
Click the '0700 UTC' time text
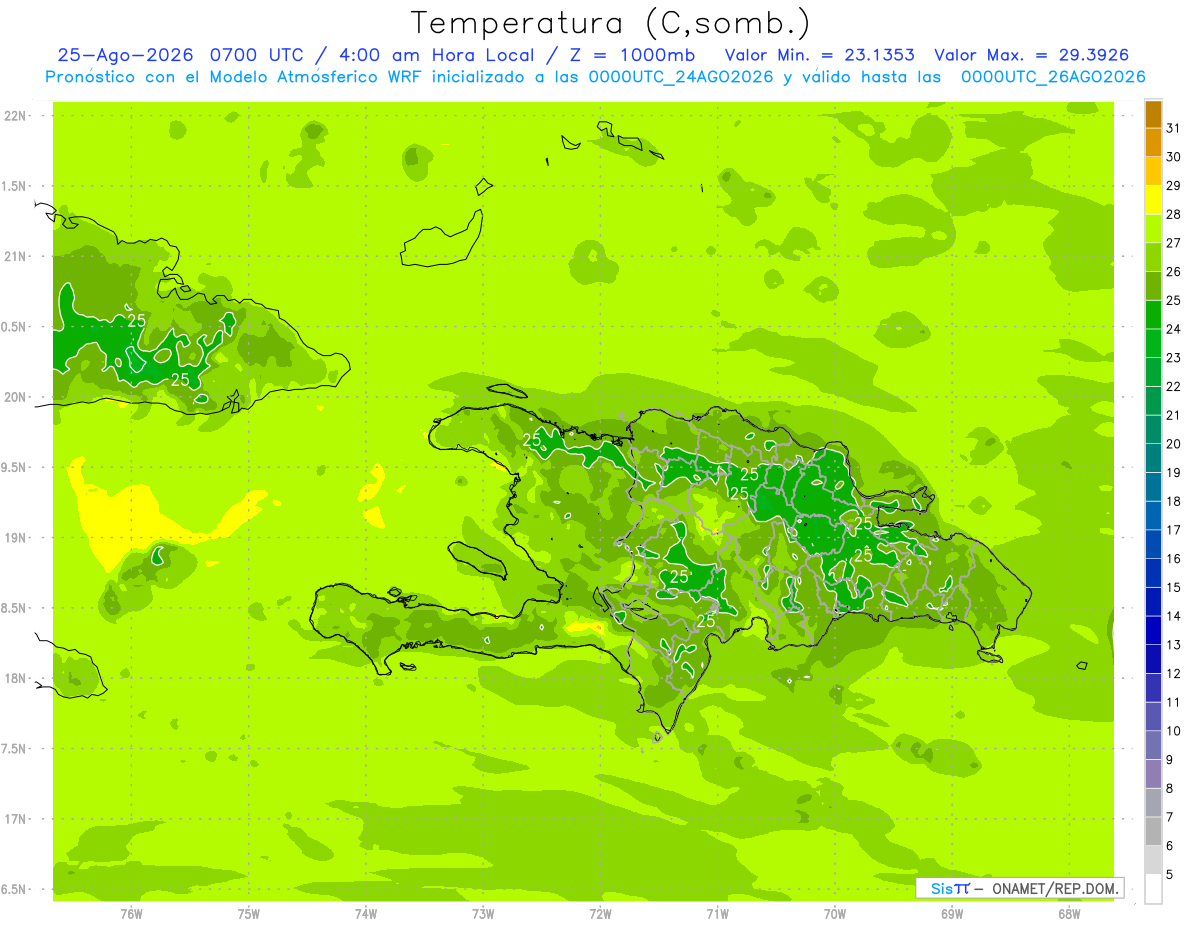[x=257, y=55]
